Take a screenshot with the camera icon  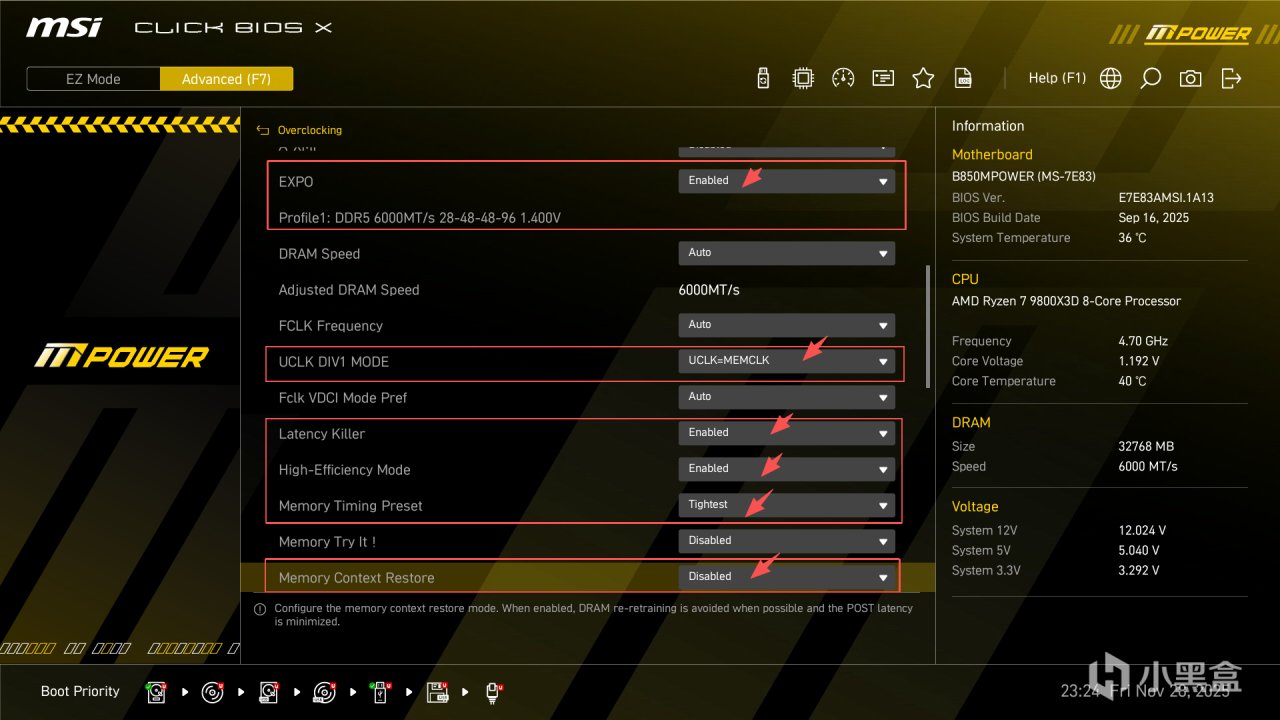[x=1190, y=78]
